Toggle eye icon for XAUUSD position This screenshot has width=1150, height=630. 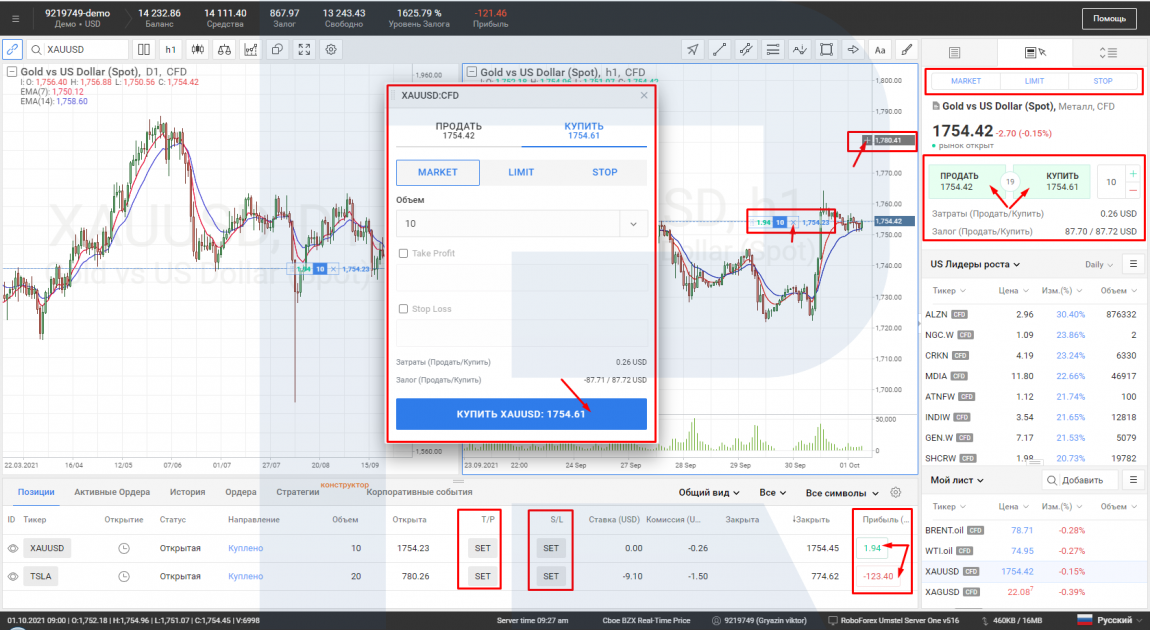click(12, 548)
